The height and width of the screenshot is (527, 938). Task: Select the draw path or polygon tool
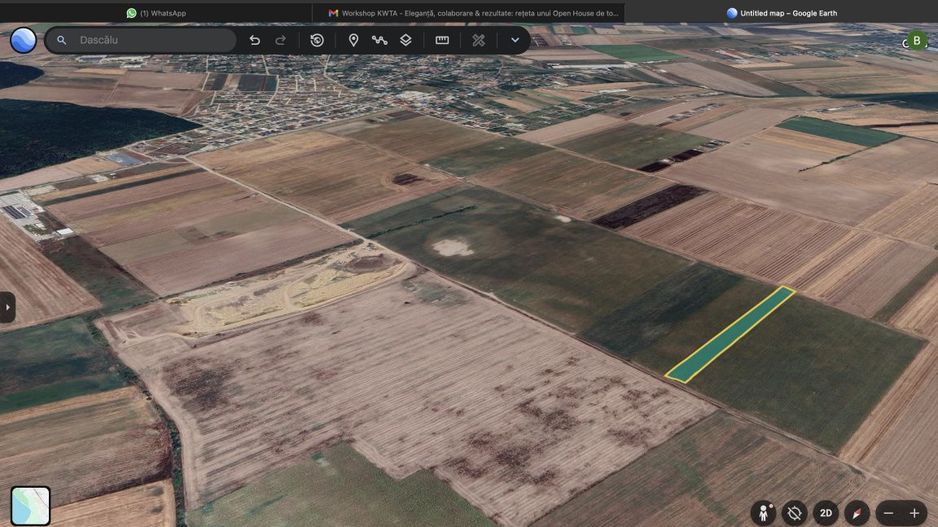pos(379,40)
